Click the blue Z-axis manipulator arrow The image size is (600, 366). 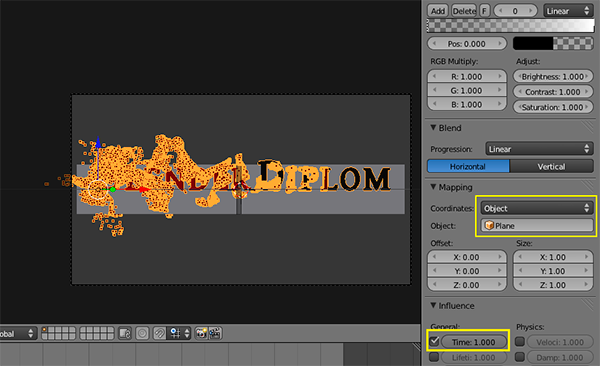click(x=98, y=142)
